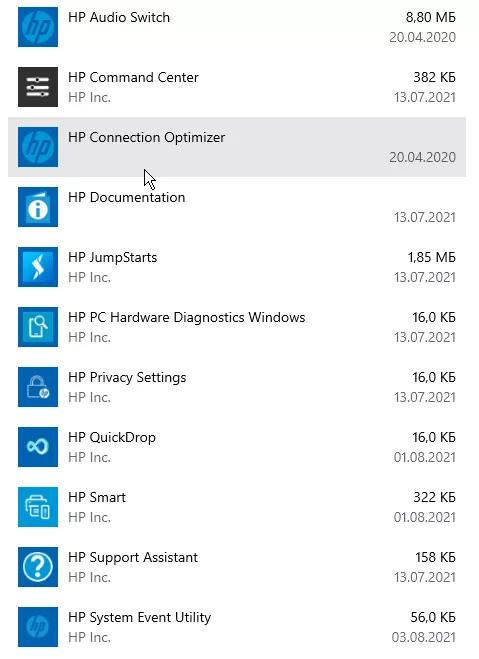Open the HP Documentation list entry
479x659 pixels.
coord(237,207)
